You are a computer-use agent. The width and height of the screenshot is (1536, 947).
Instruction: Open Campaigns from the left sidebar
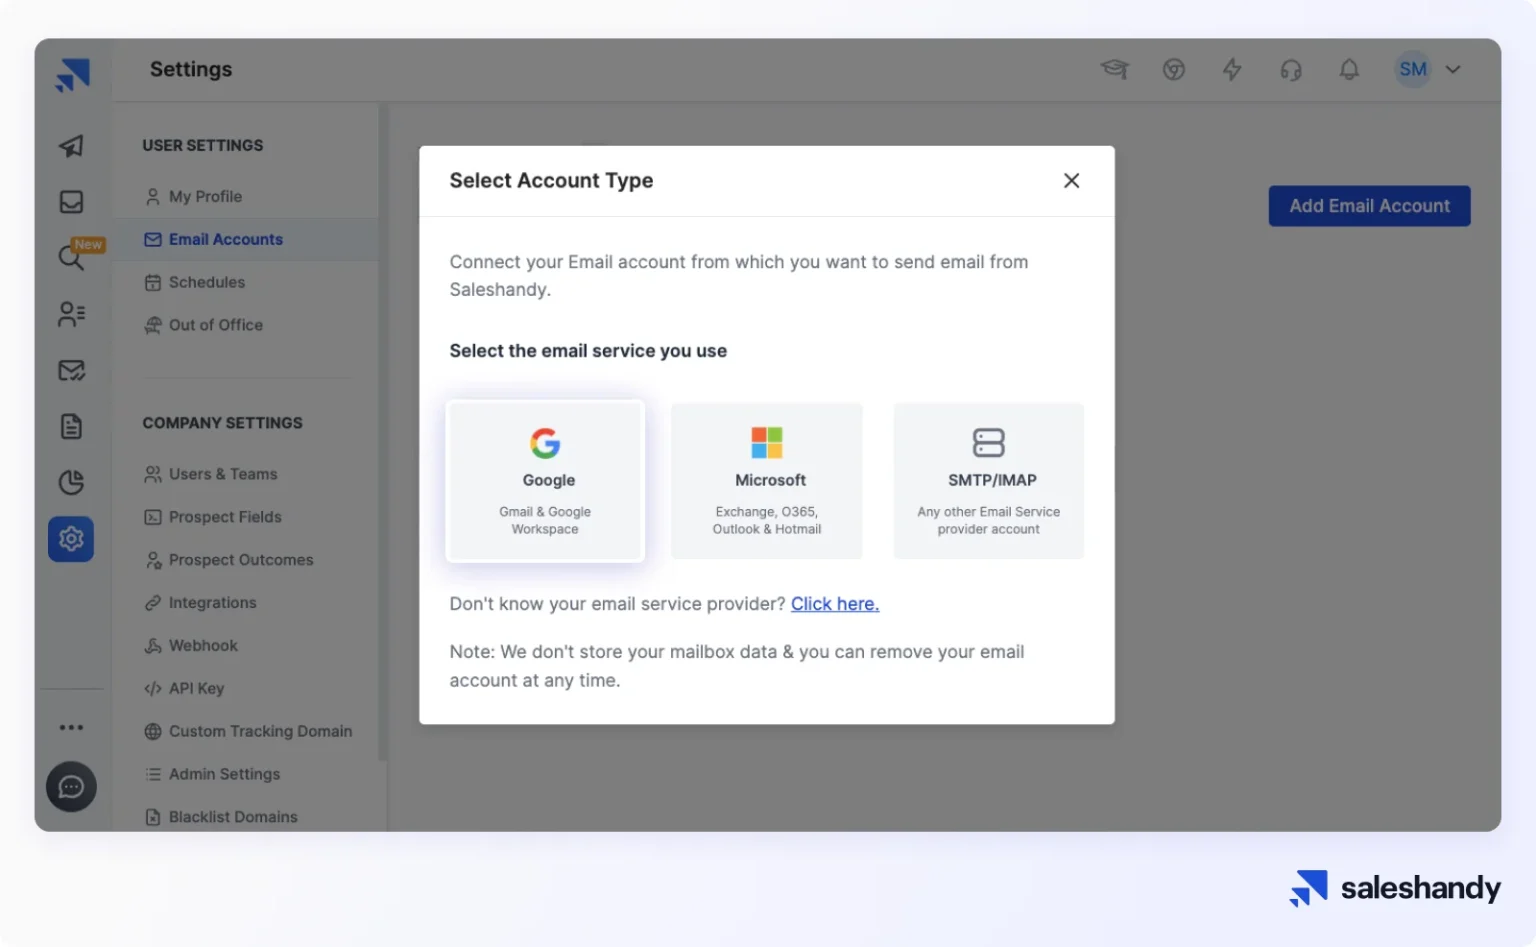70,146
